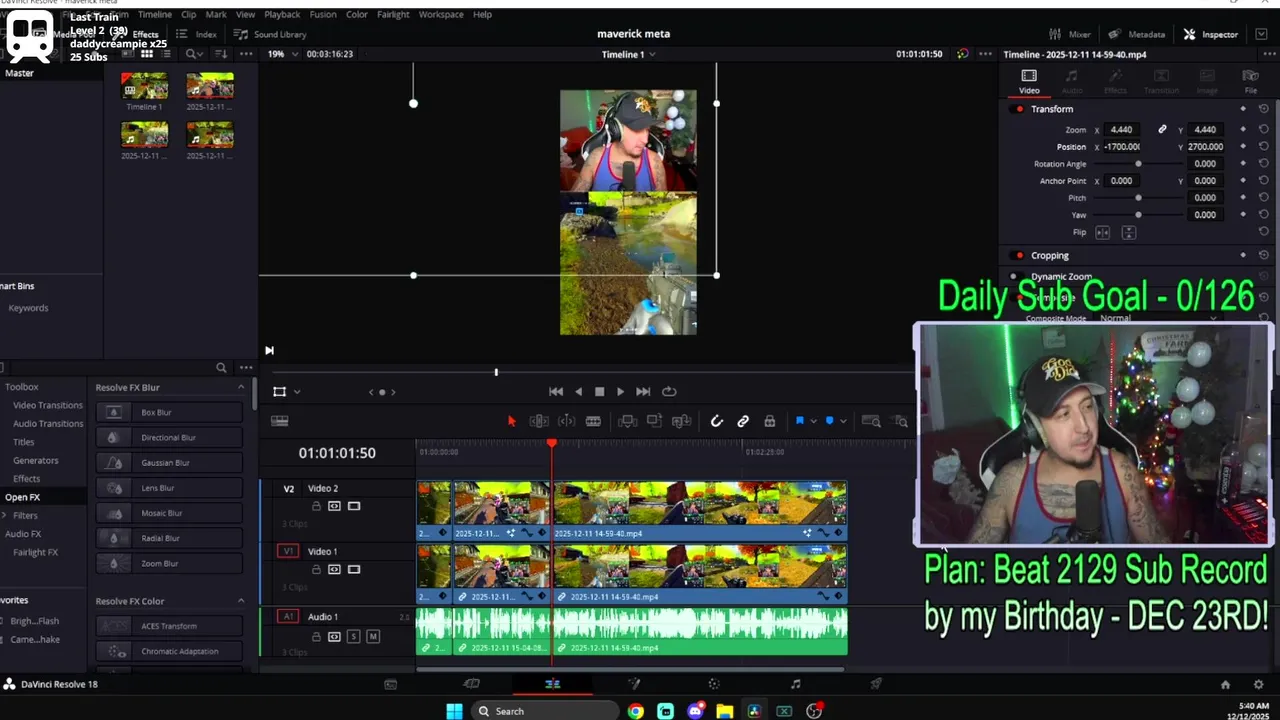Image resolution: width=1280 pixels, height=720 pixels.
Task: Click the Replace Clip toolbar icon
Action: (681, 421)
